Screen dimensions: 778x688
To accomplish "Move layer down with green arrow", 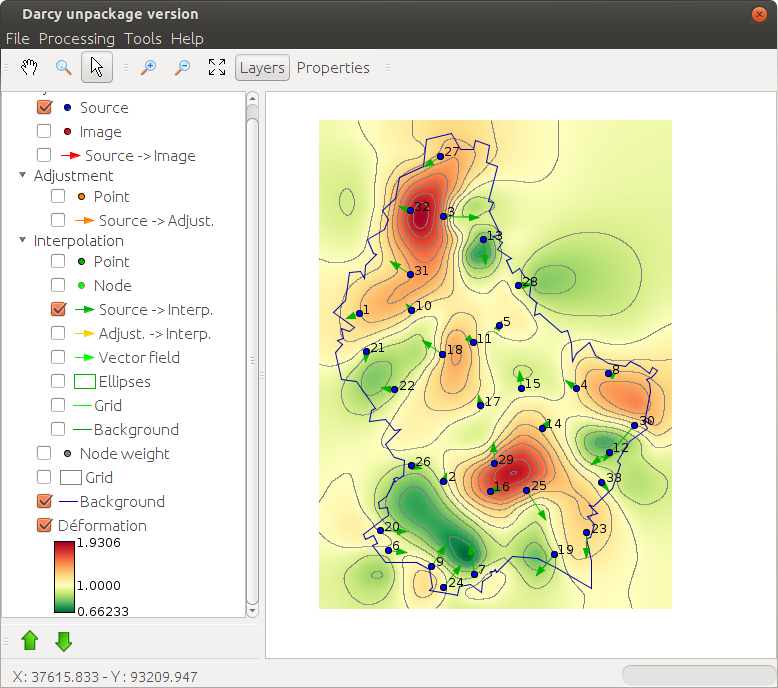I will [x=64, y=641].
